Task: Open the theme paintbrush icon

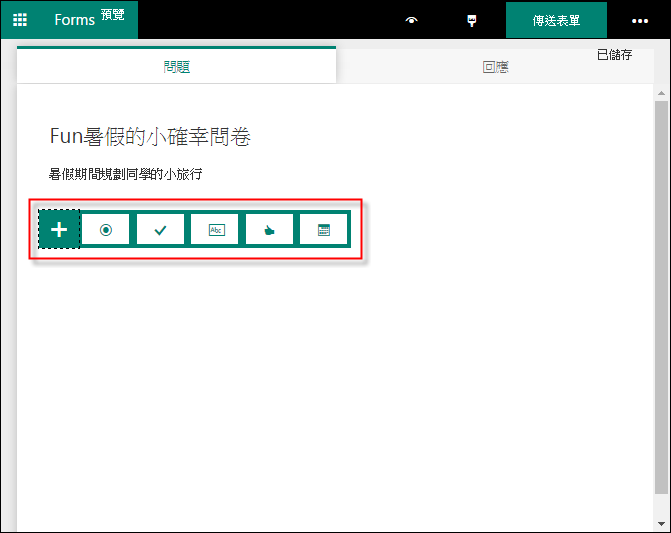Action: coord(472,20)
